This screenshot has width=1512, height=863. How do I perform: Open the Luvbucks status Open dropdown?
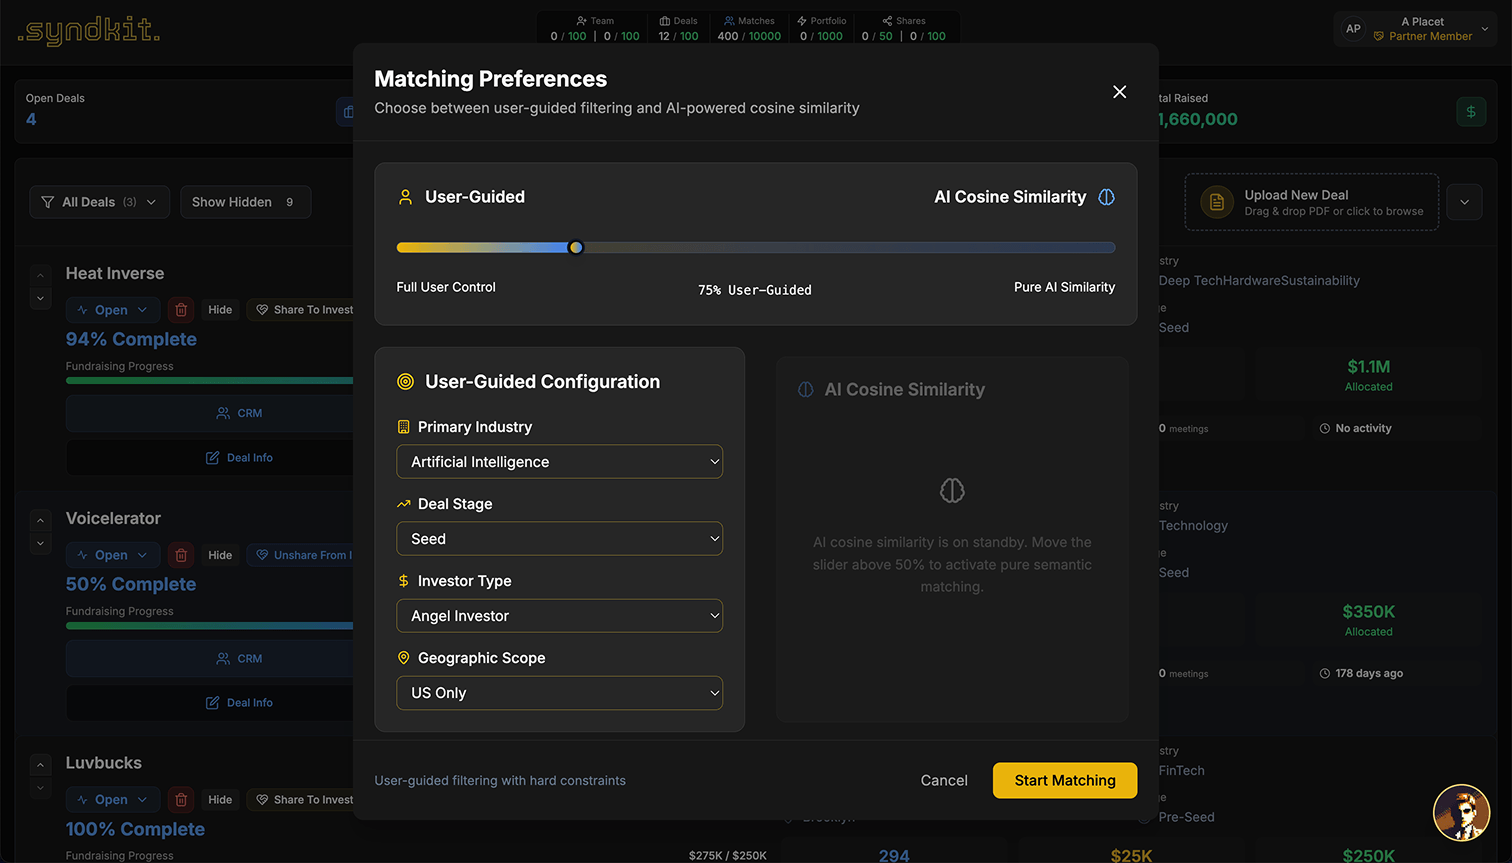pos(112,800)
